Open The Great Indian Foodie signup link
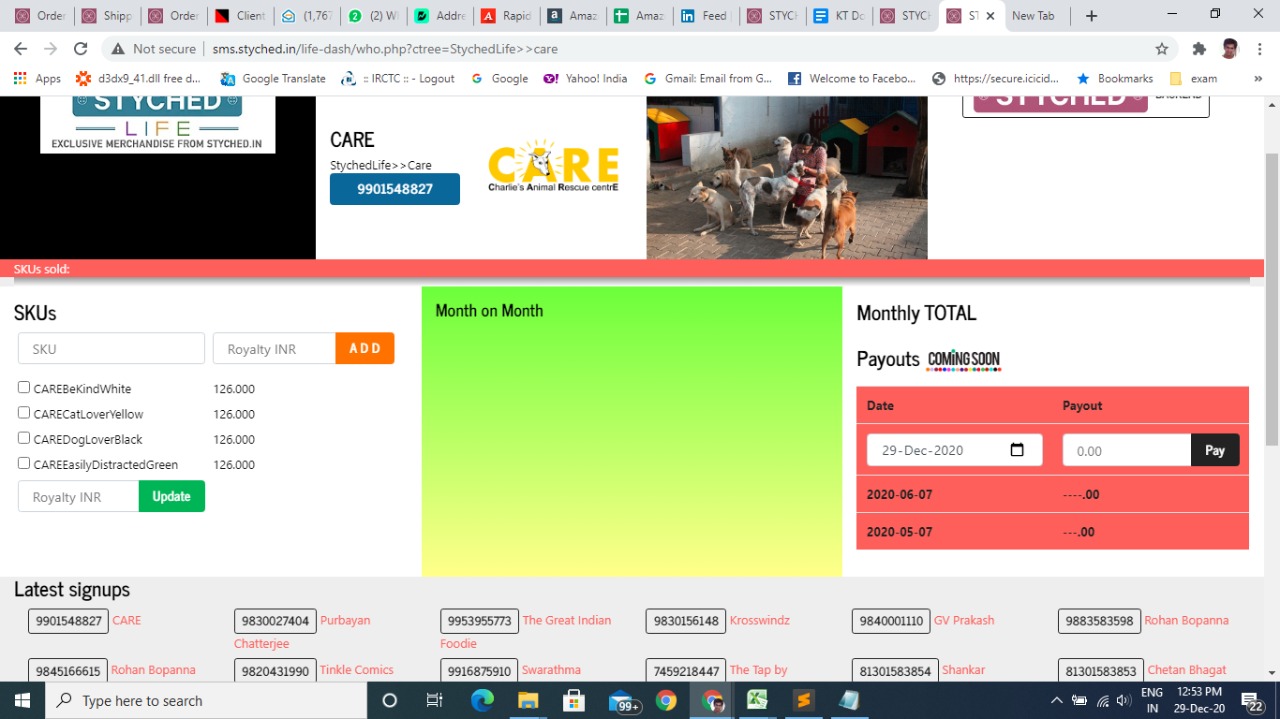 566,620
